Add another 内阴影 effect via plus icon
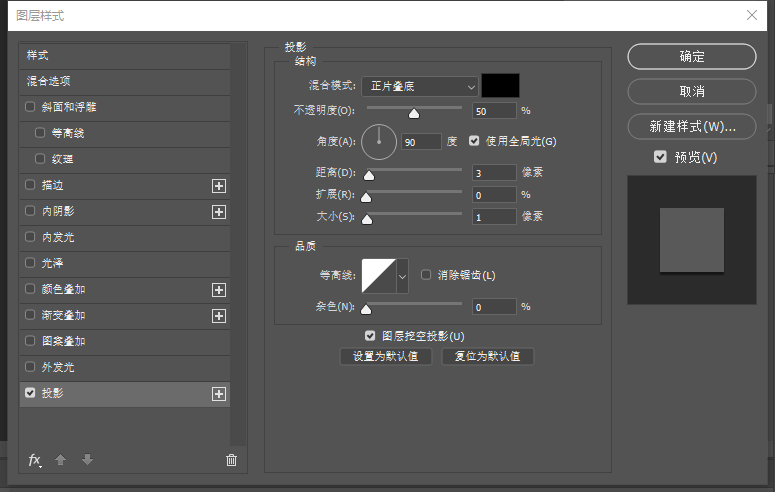 (x=219, y=212)
